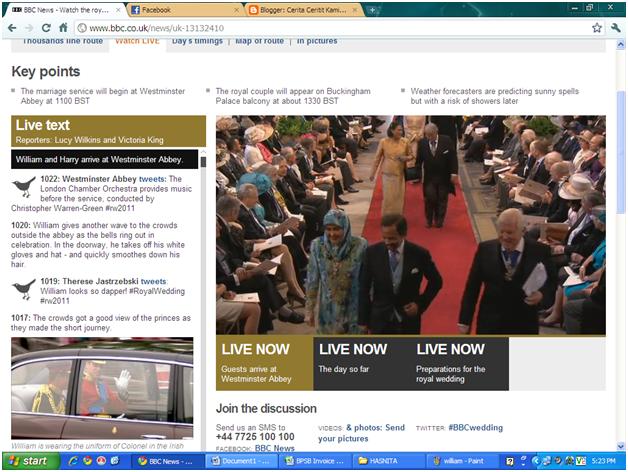Screen dimensions: 628x472
Task: Go back using the browser back arrow
Action: (x=12, y=28)
